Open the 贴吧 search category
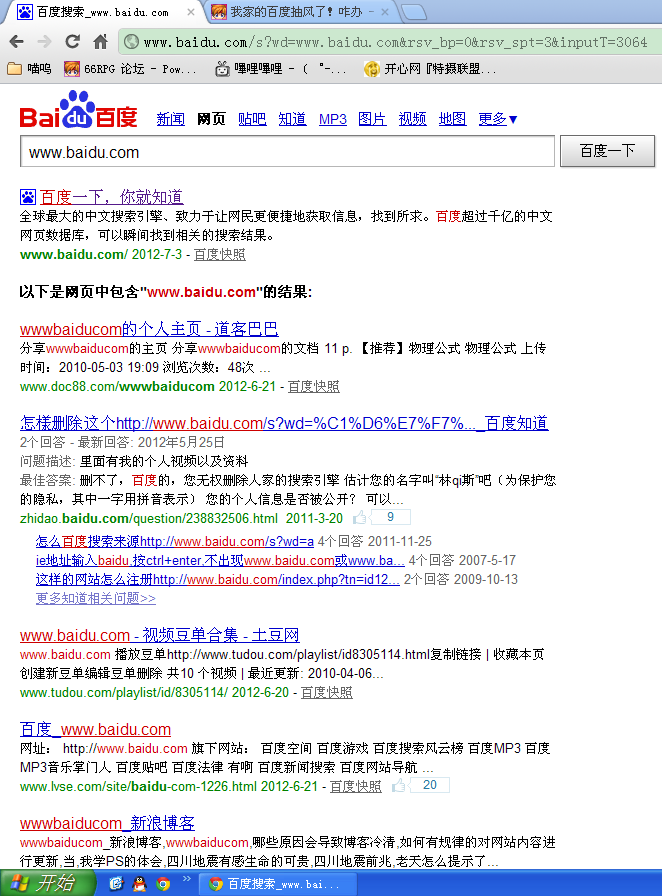 252,119
